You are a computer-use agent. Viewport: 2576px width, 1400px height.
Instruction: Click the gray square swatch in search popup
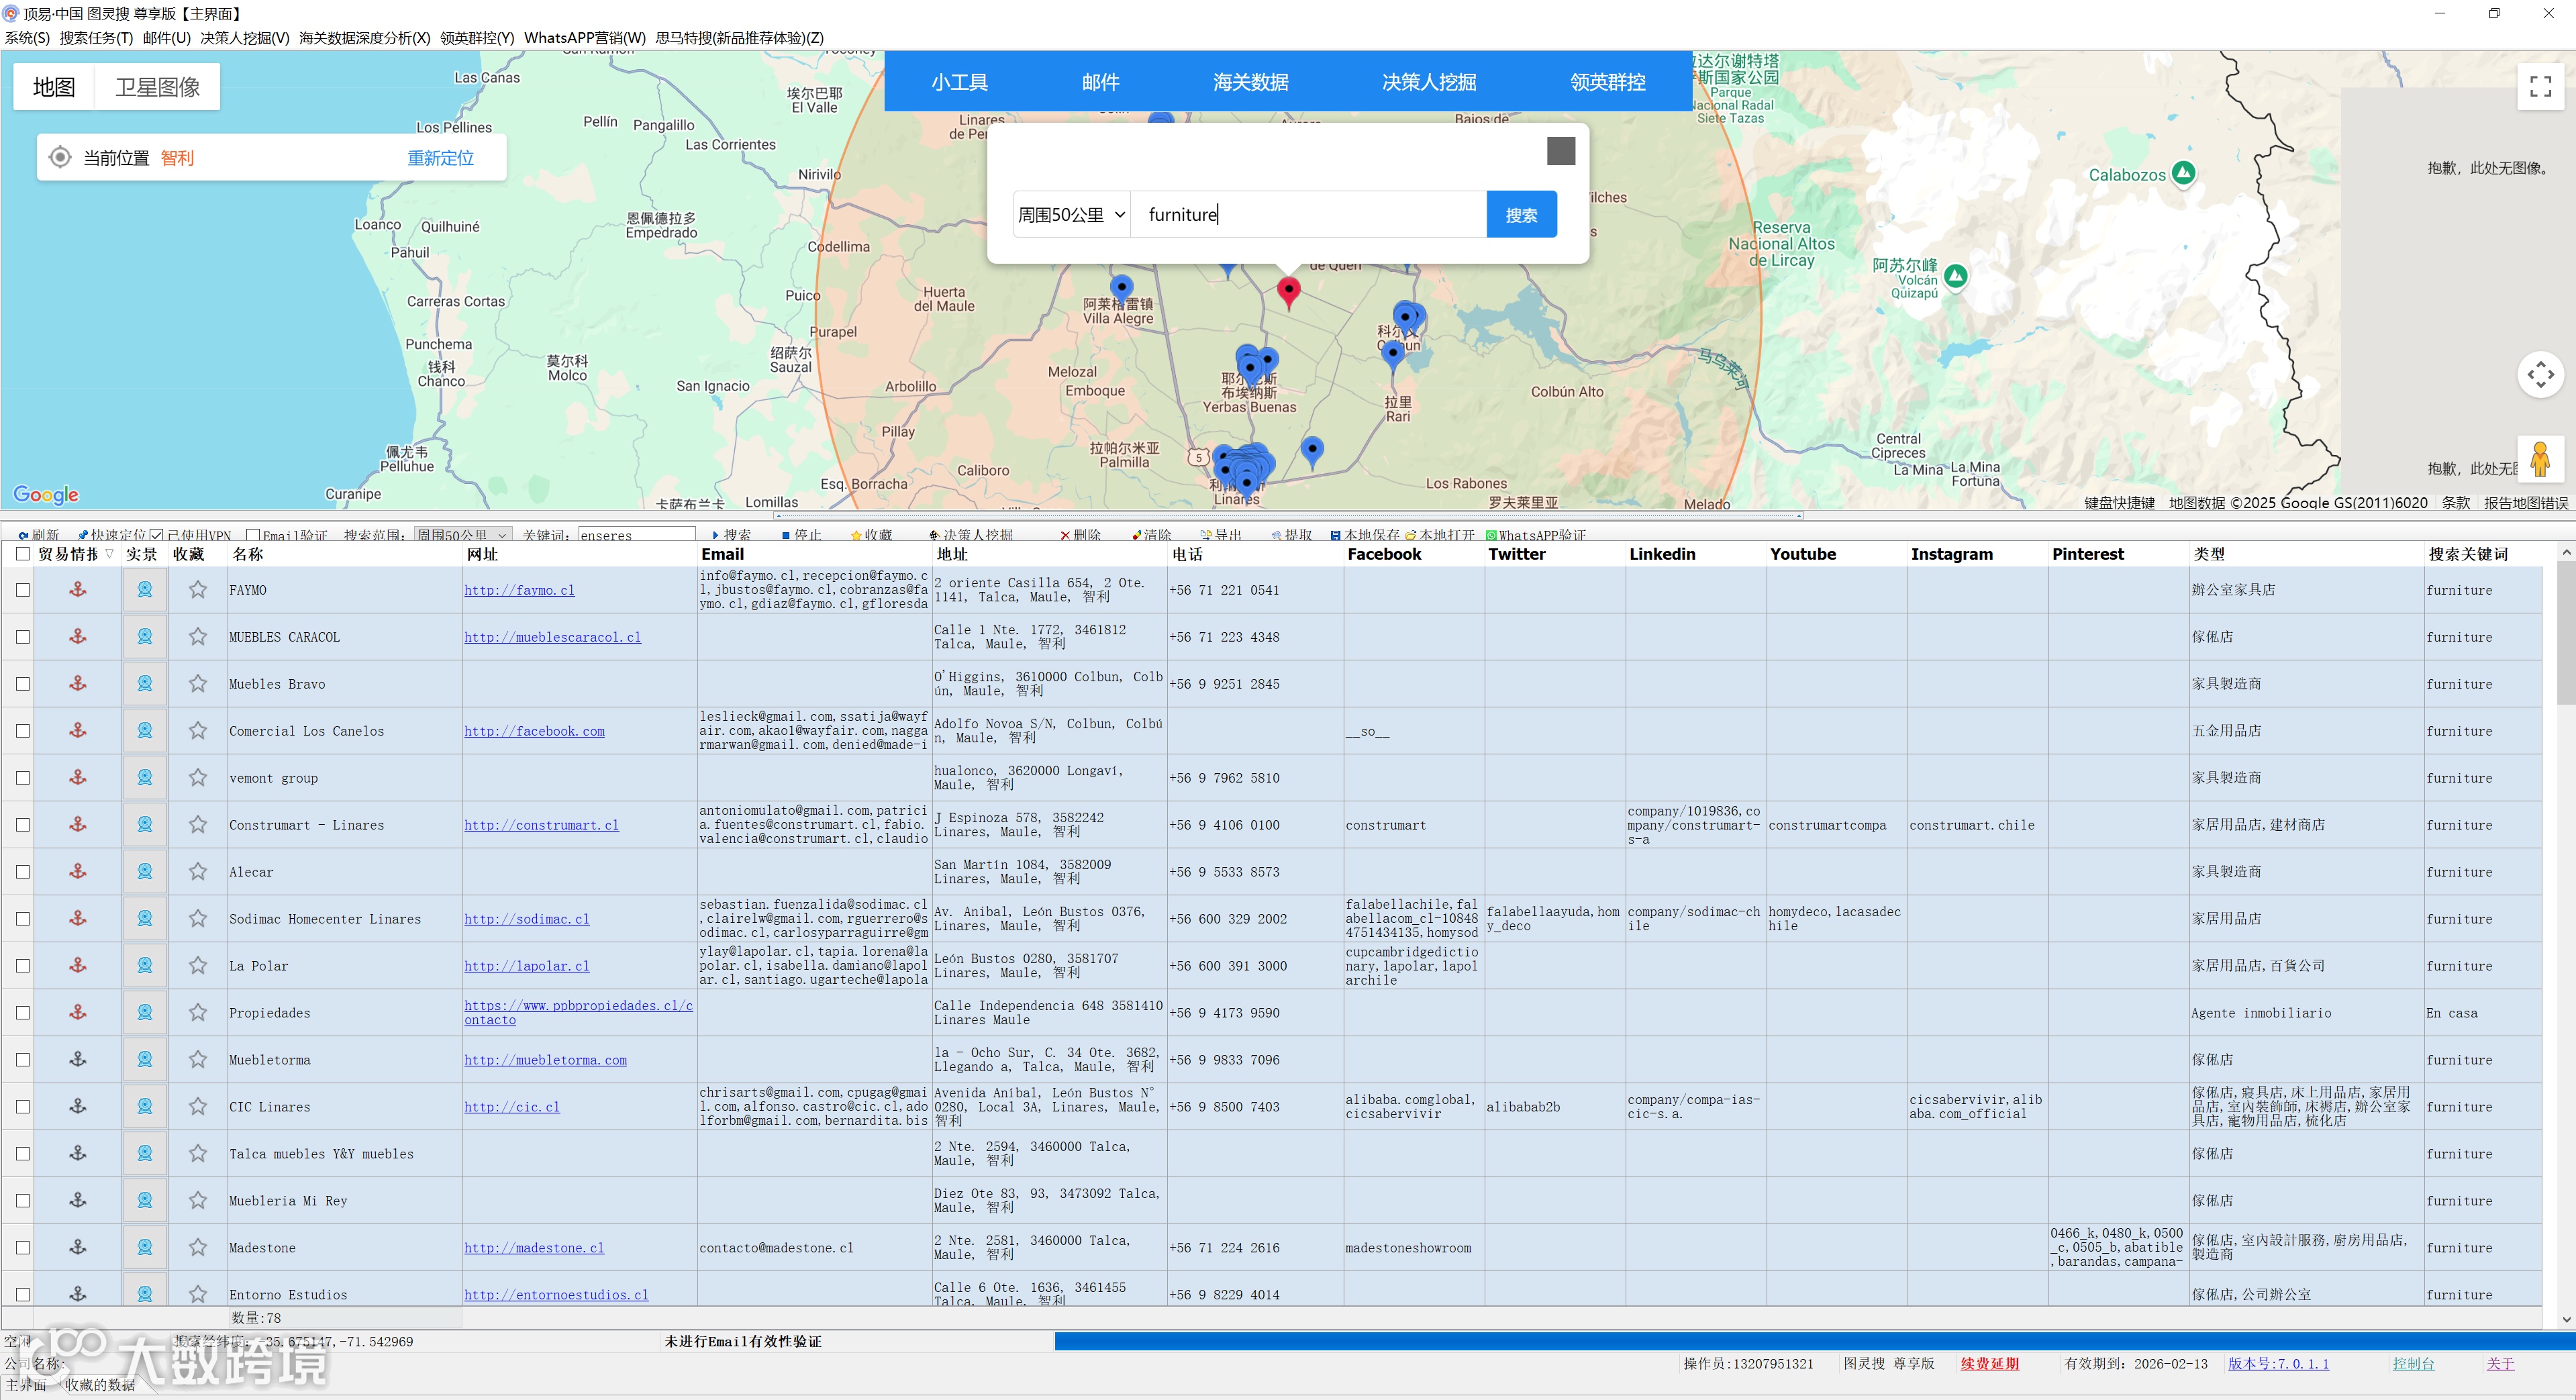pyautogui.click(x=1560, y=151)
